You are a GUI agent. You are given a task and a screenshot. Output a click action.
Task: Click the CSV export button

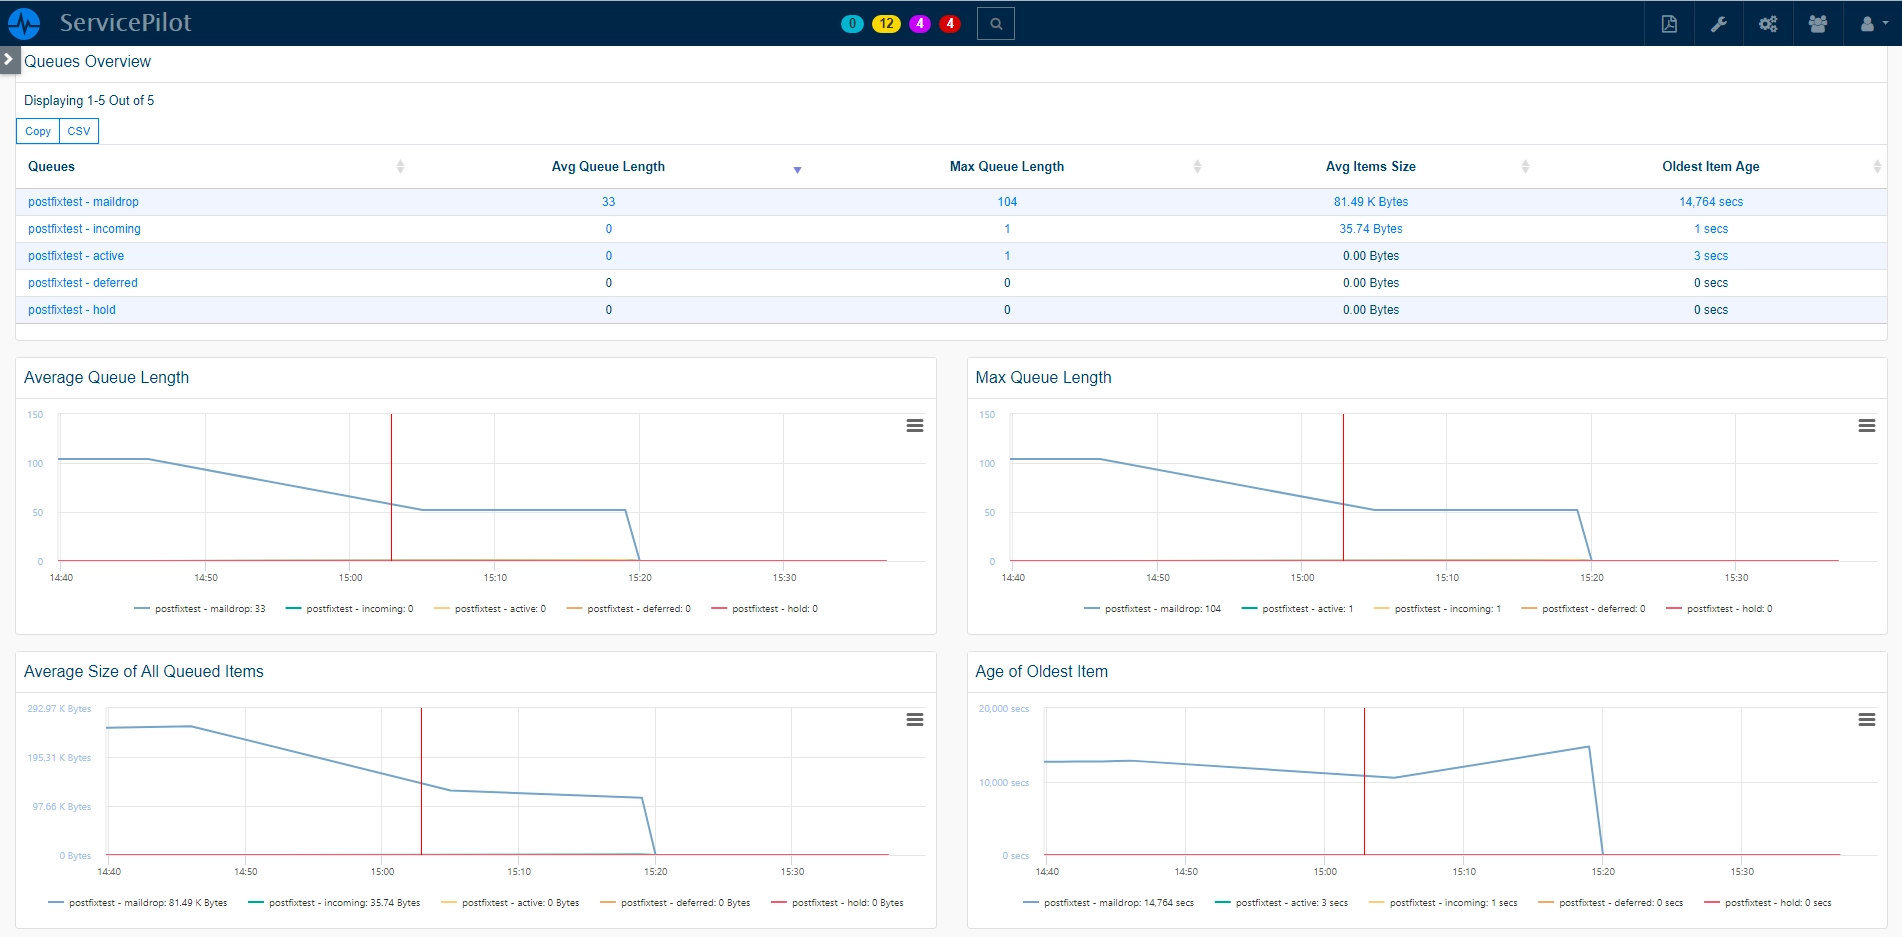(79, 131)
